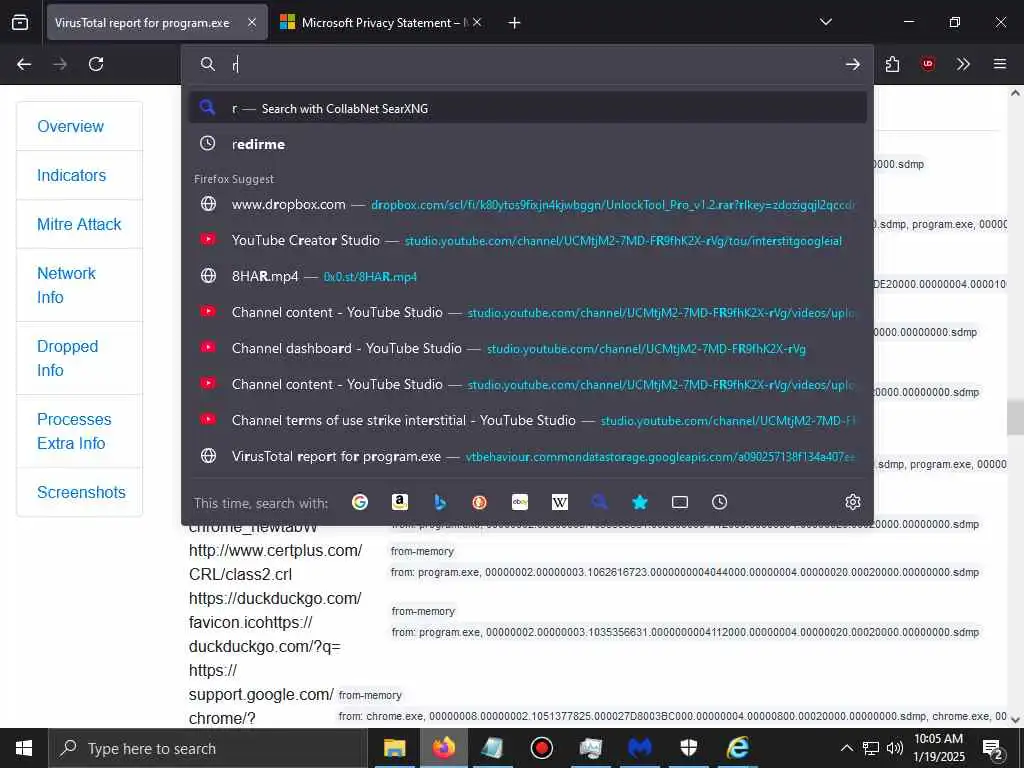This screenshot has height=768, width=1024.
Task: Open volume control in system tray
Action: (895, 748)
